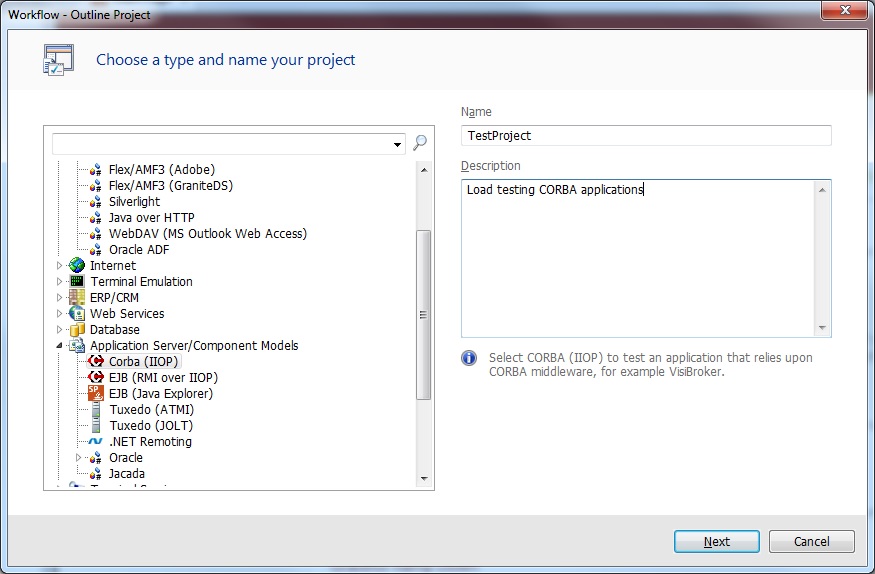Expand the Internet tree node
Viewport: 875px width, 574px height.
(x=60, y=266)
